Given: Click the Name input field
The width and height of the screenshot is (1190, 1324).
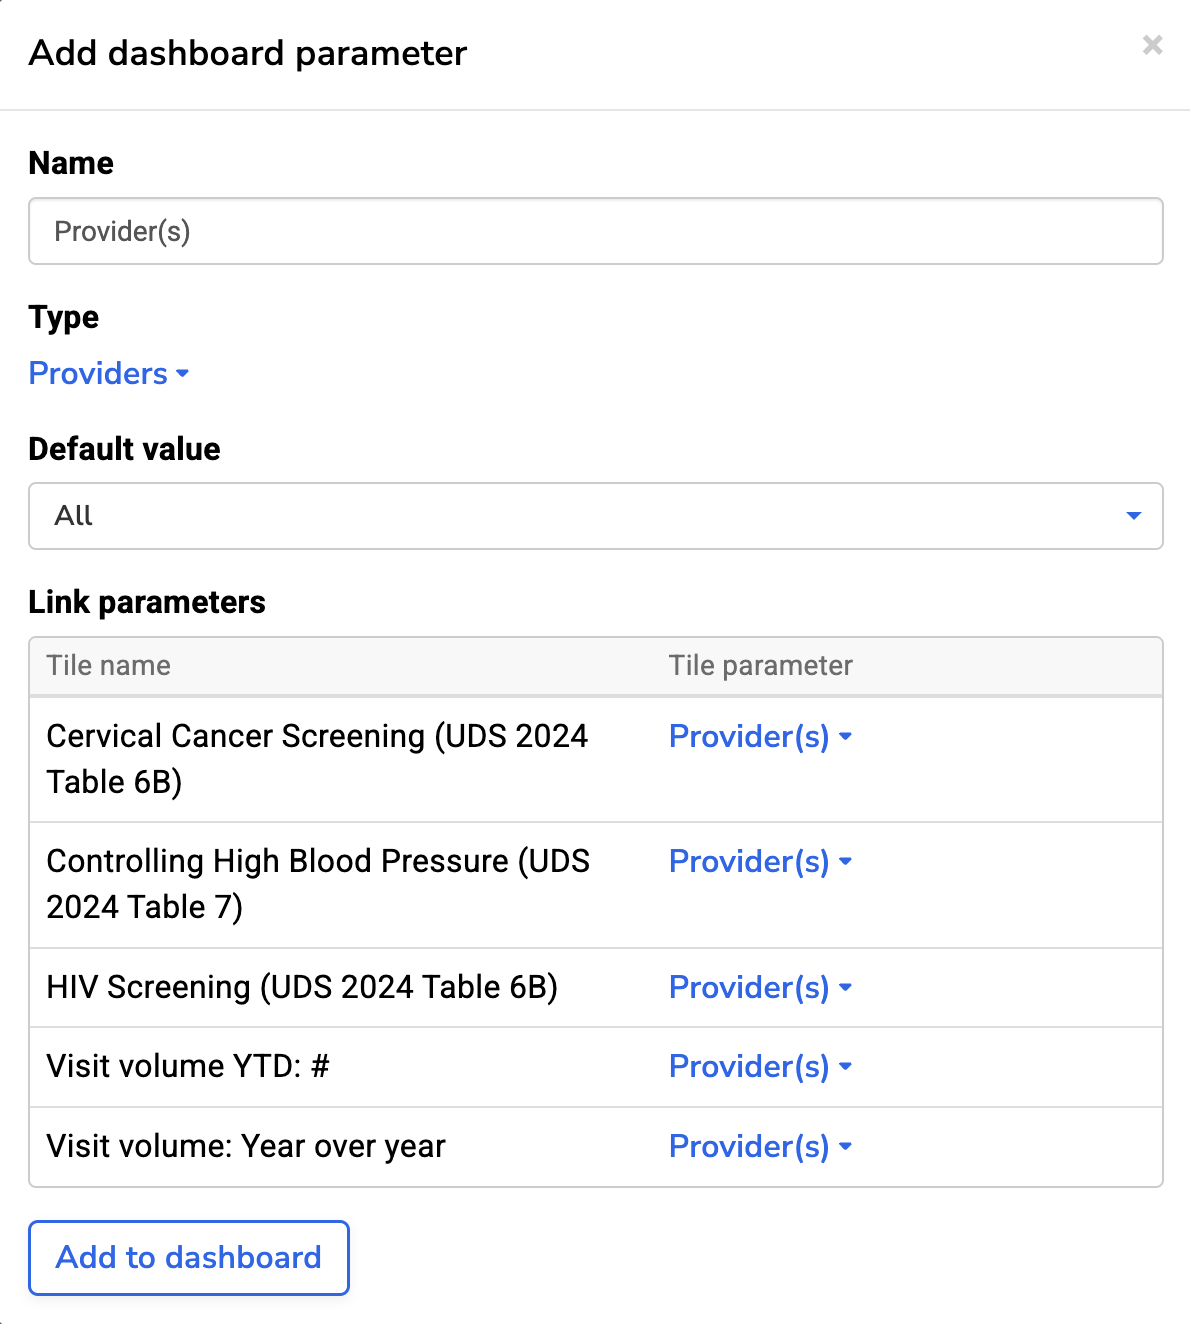Looking at the screenshot, I should click(x=595, y=231).
